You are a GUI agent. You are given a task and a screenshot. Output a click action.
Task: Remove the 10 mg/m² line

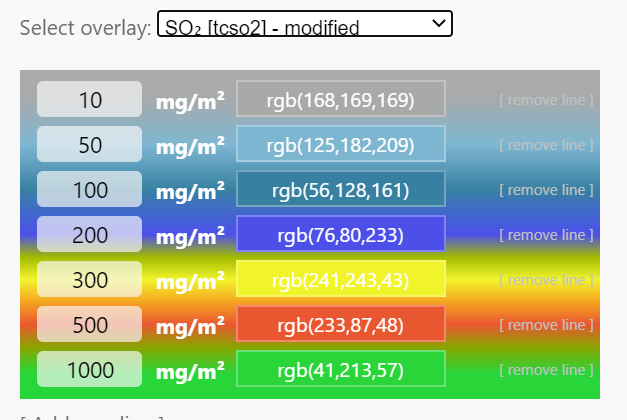pos(546,100)
